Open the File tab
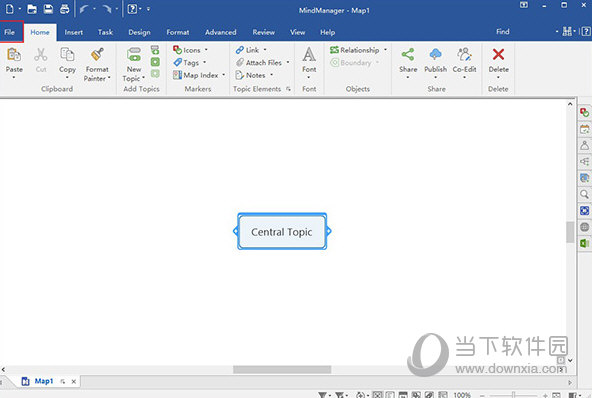Screen dimensions: 592x398 tap(10, 32)
